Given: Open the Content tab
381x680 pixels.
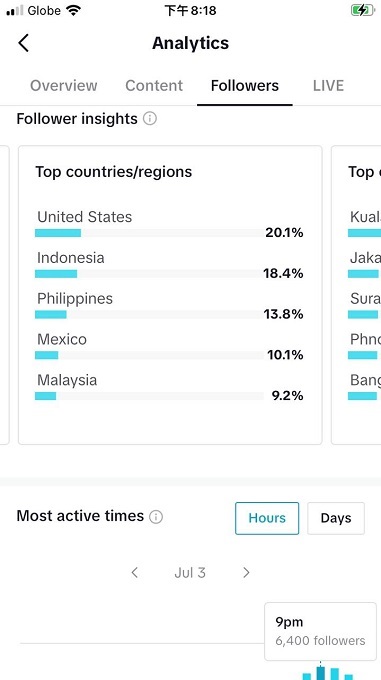Looking at the screenshot, I should [x=154, y=85].
